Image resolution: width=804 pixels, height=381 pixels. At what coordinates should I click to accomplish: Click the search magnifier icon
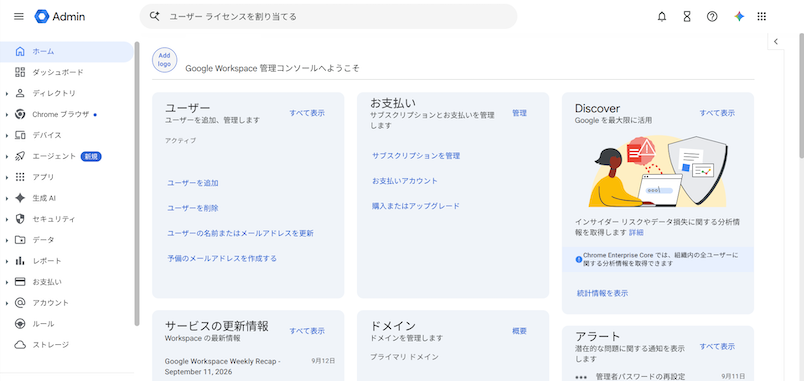click(x=154, y=16)
